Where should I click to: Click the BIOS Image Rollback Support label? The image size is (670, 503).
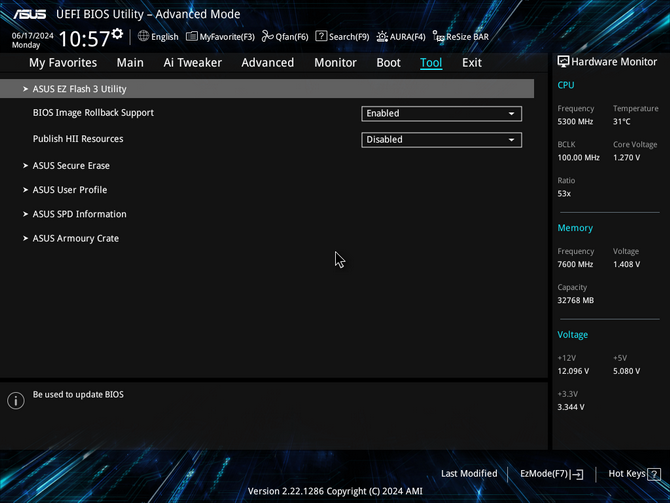pos(93,113)
